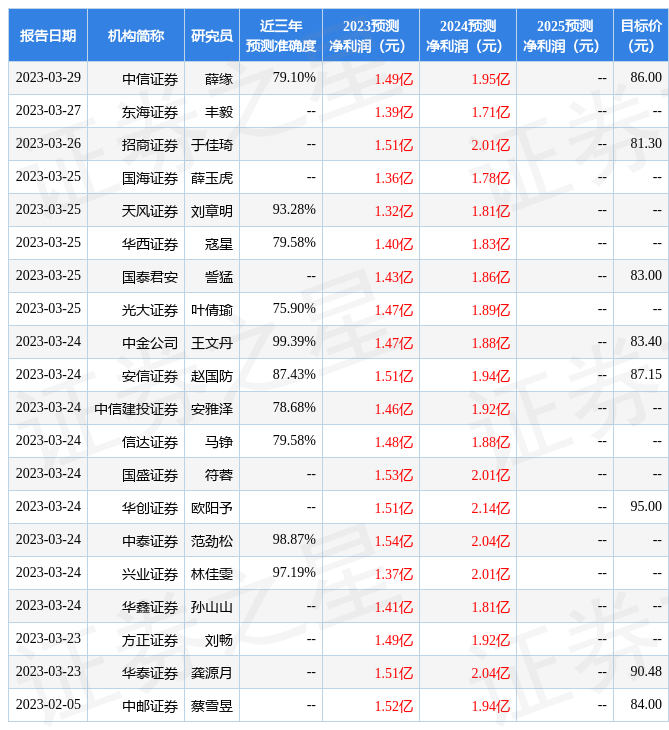The width and height of the screenshot is (669, 730).
Task: Click 2023 profit value 1.40亿
Action: coord(394,244)
